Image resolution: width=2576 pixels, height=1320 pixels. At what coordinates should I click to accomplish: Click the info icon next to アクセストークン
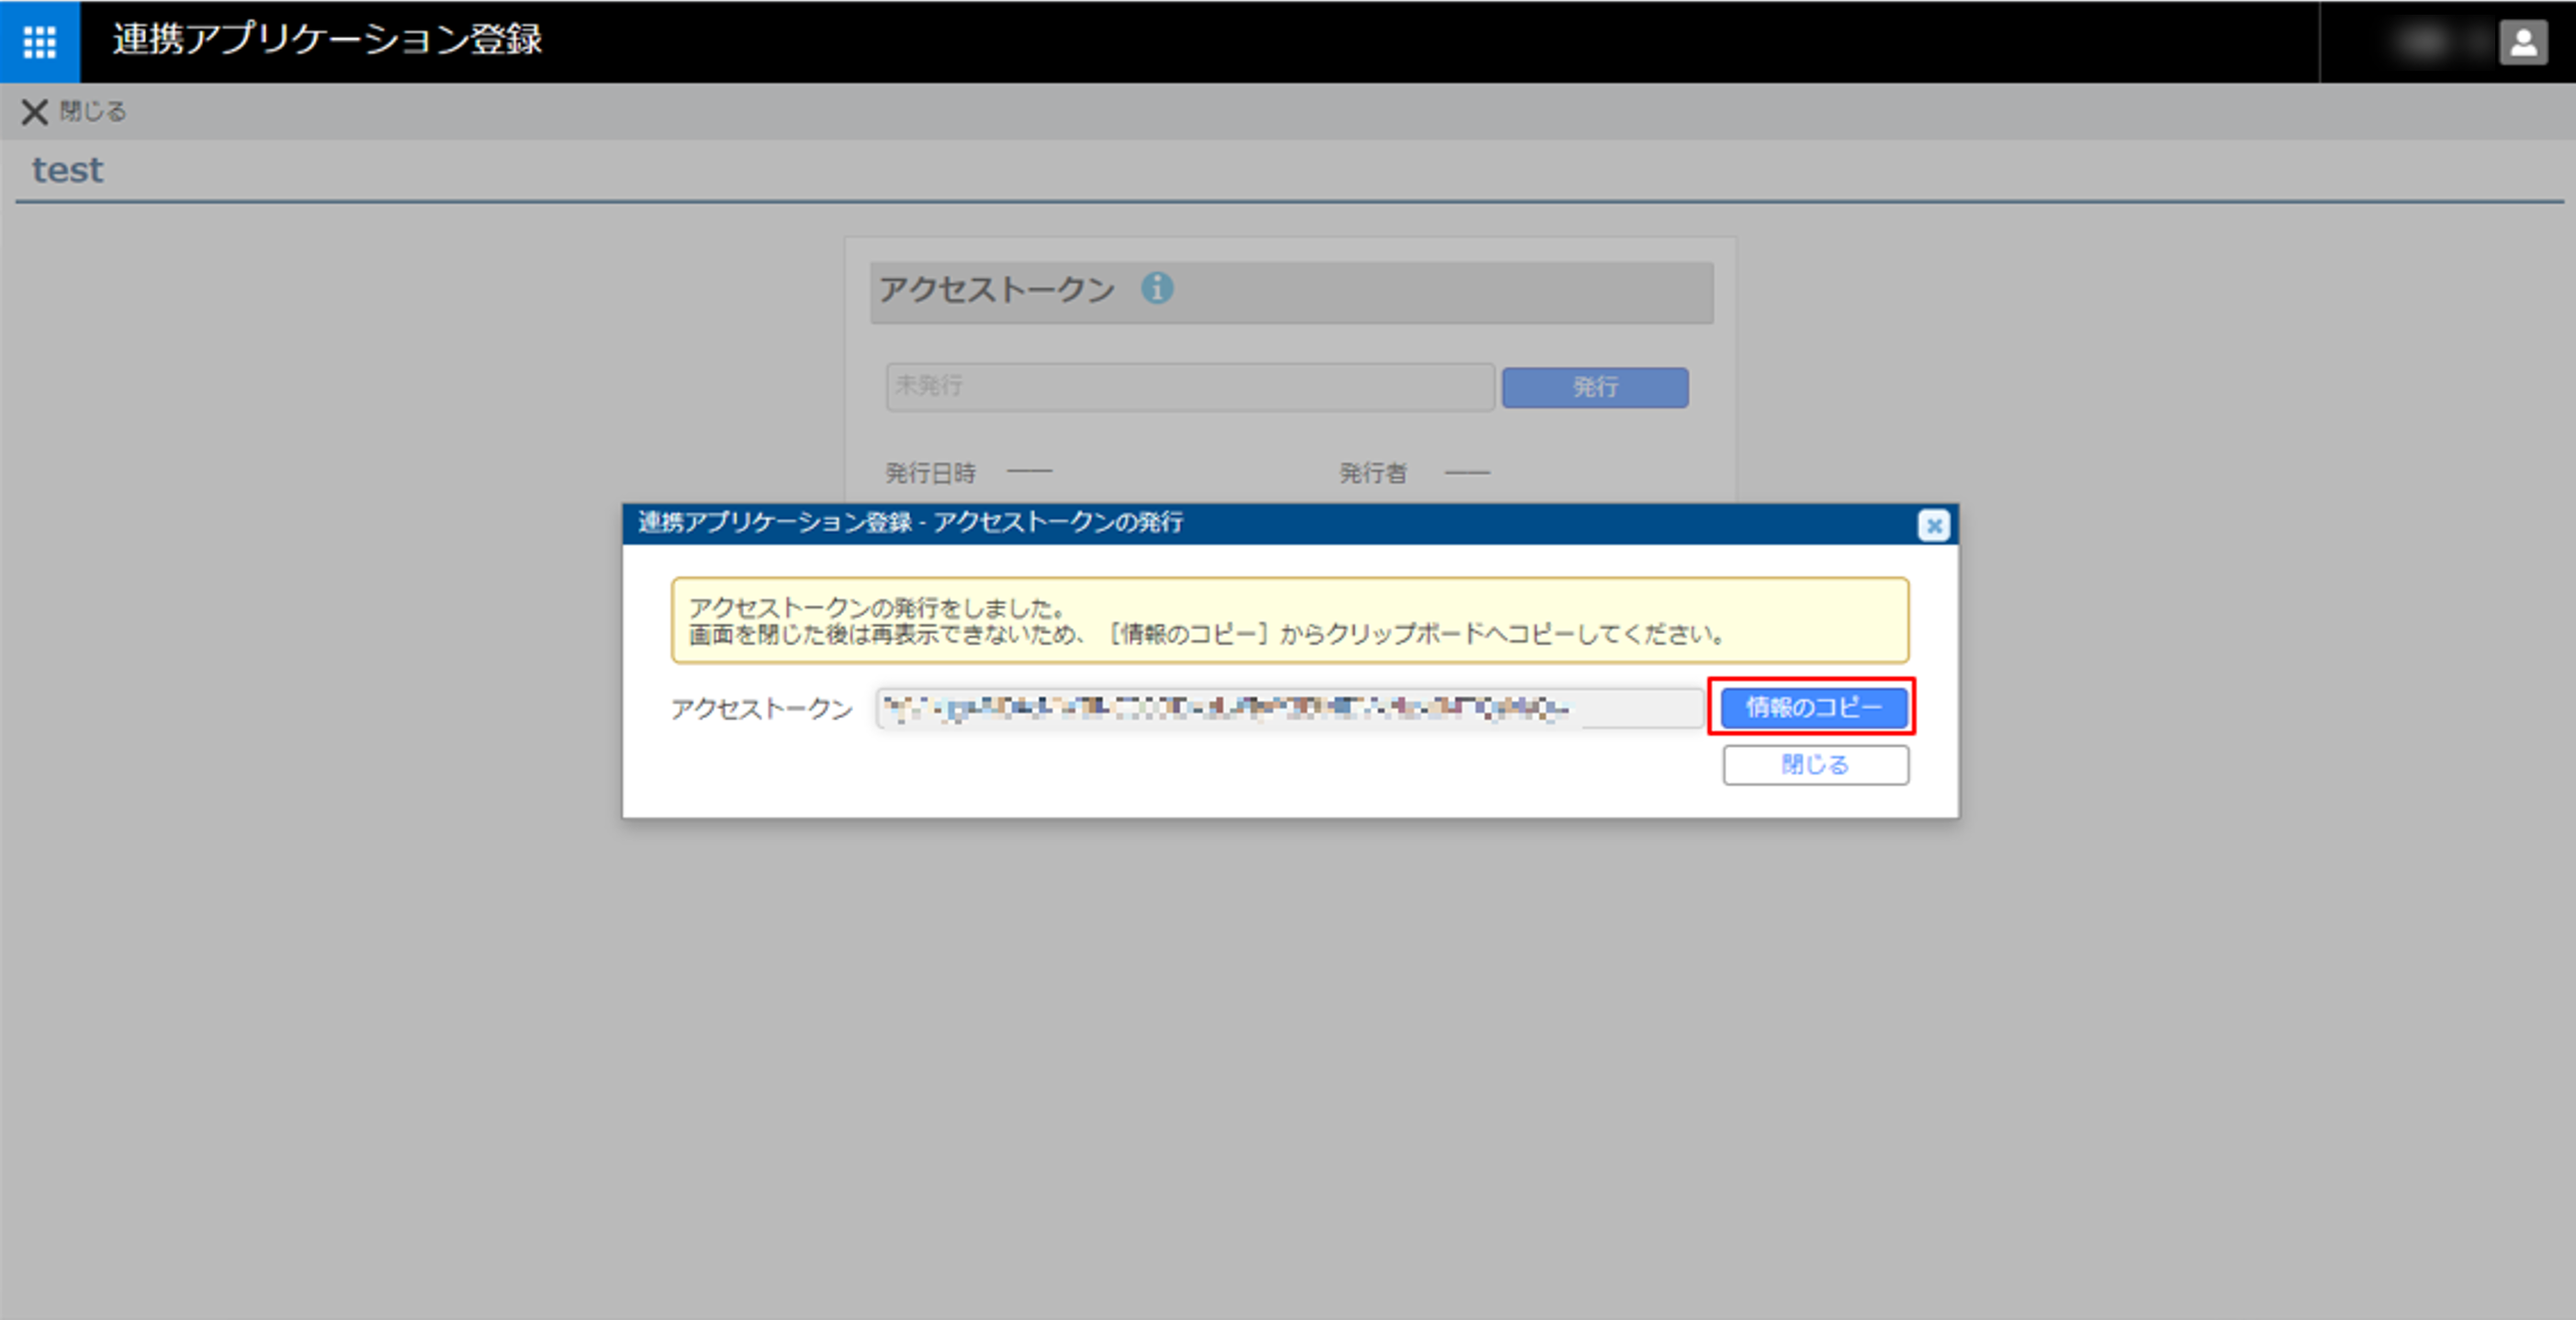pyautogui.click(x=1157, y=288)
